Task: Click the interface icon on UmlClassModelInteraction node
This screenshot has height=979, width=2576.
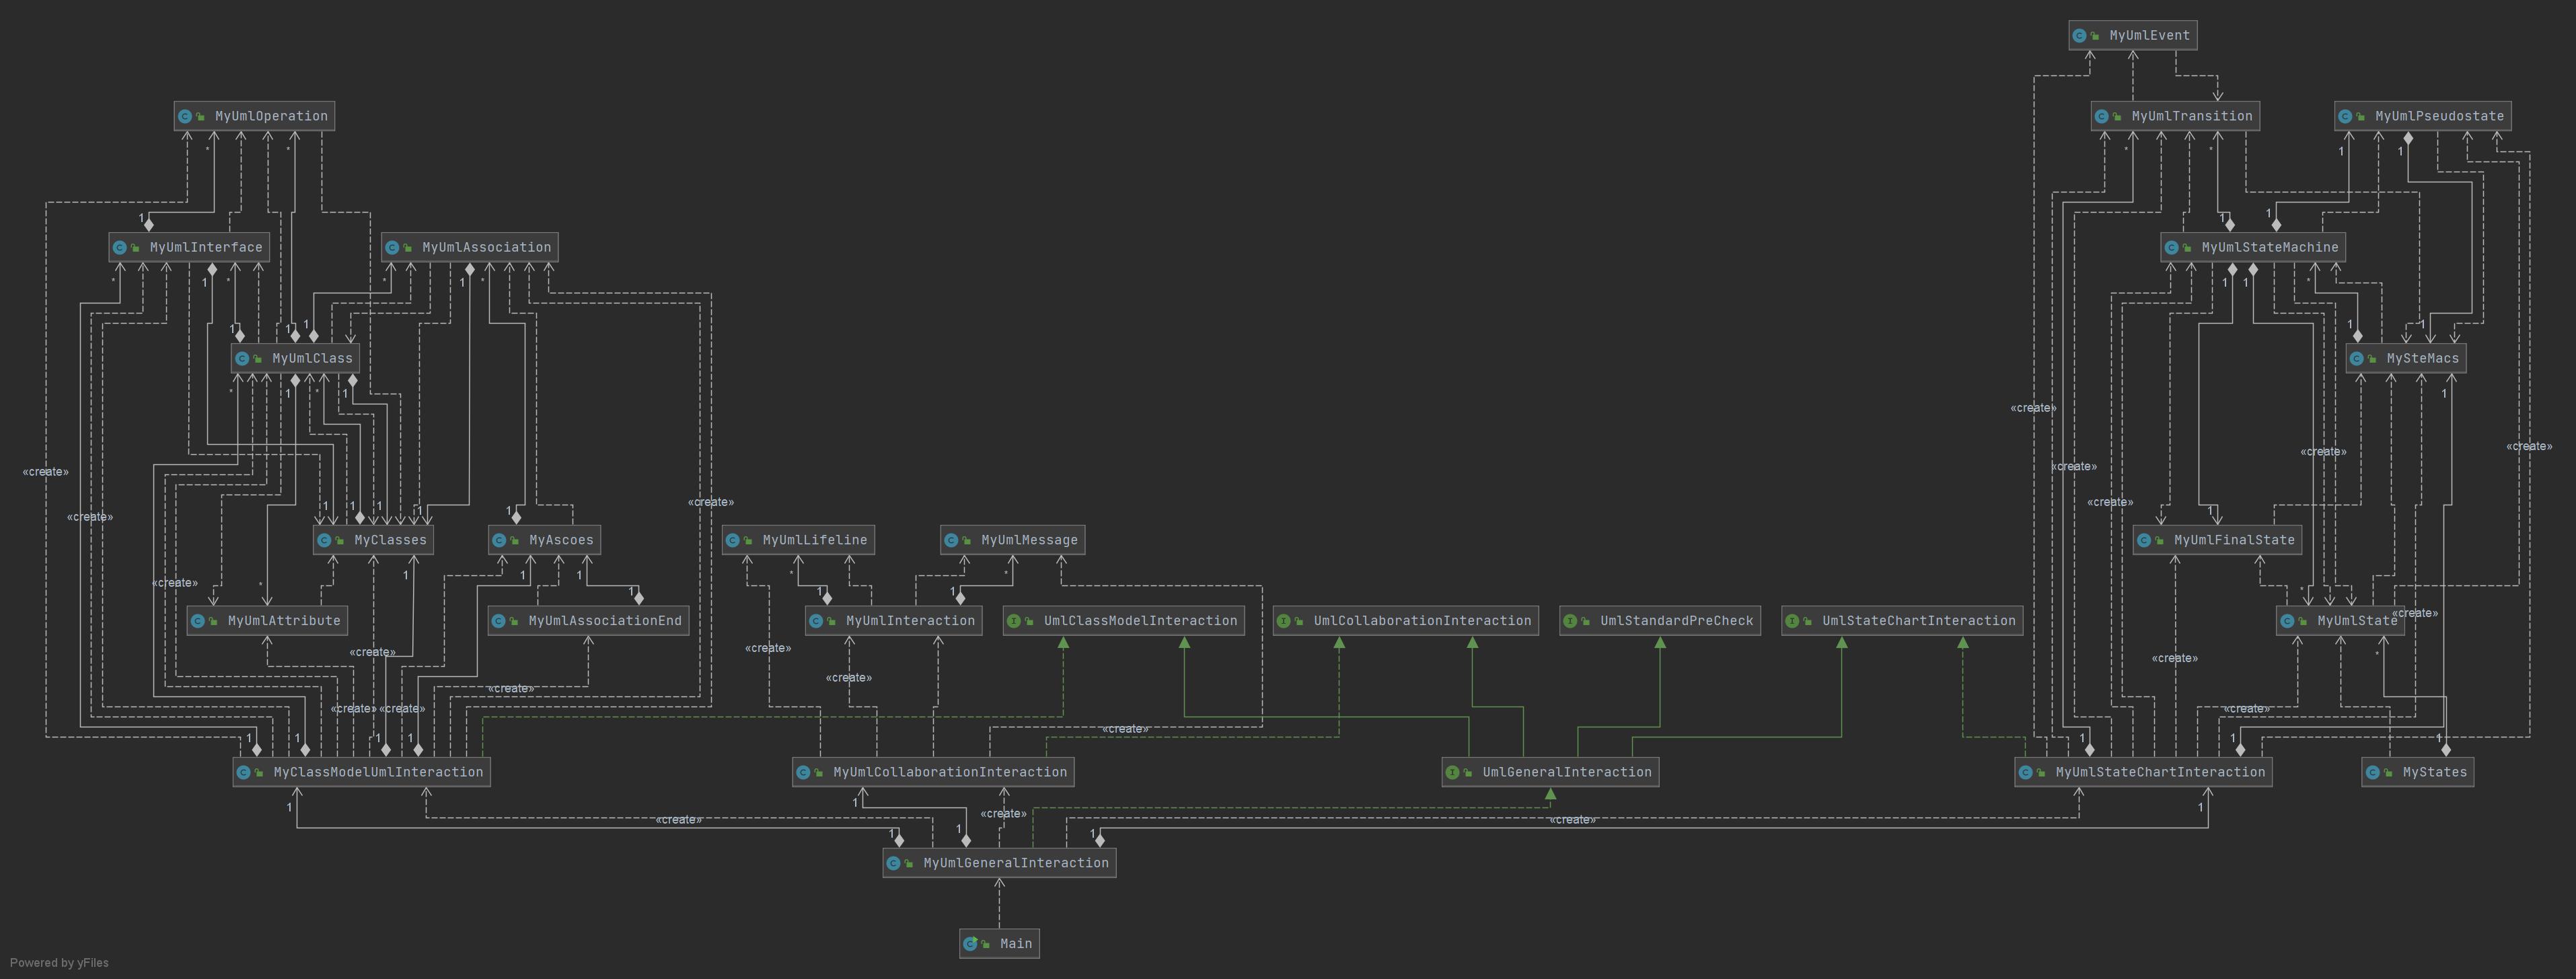Action: coord(1014,621)
